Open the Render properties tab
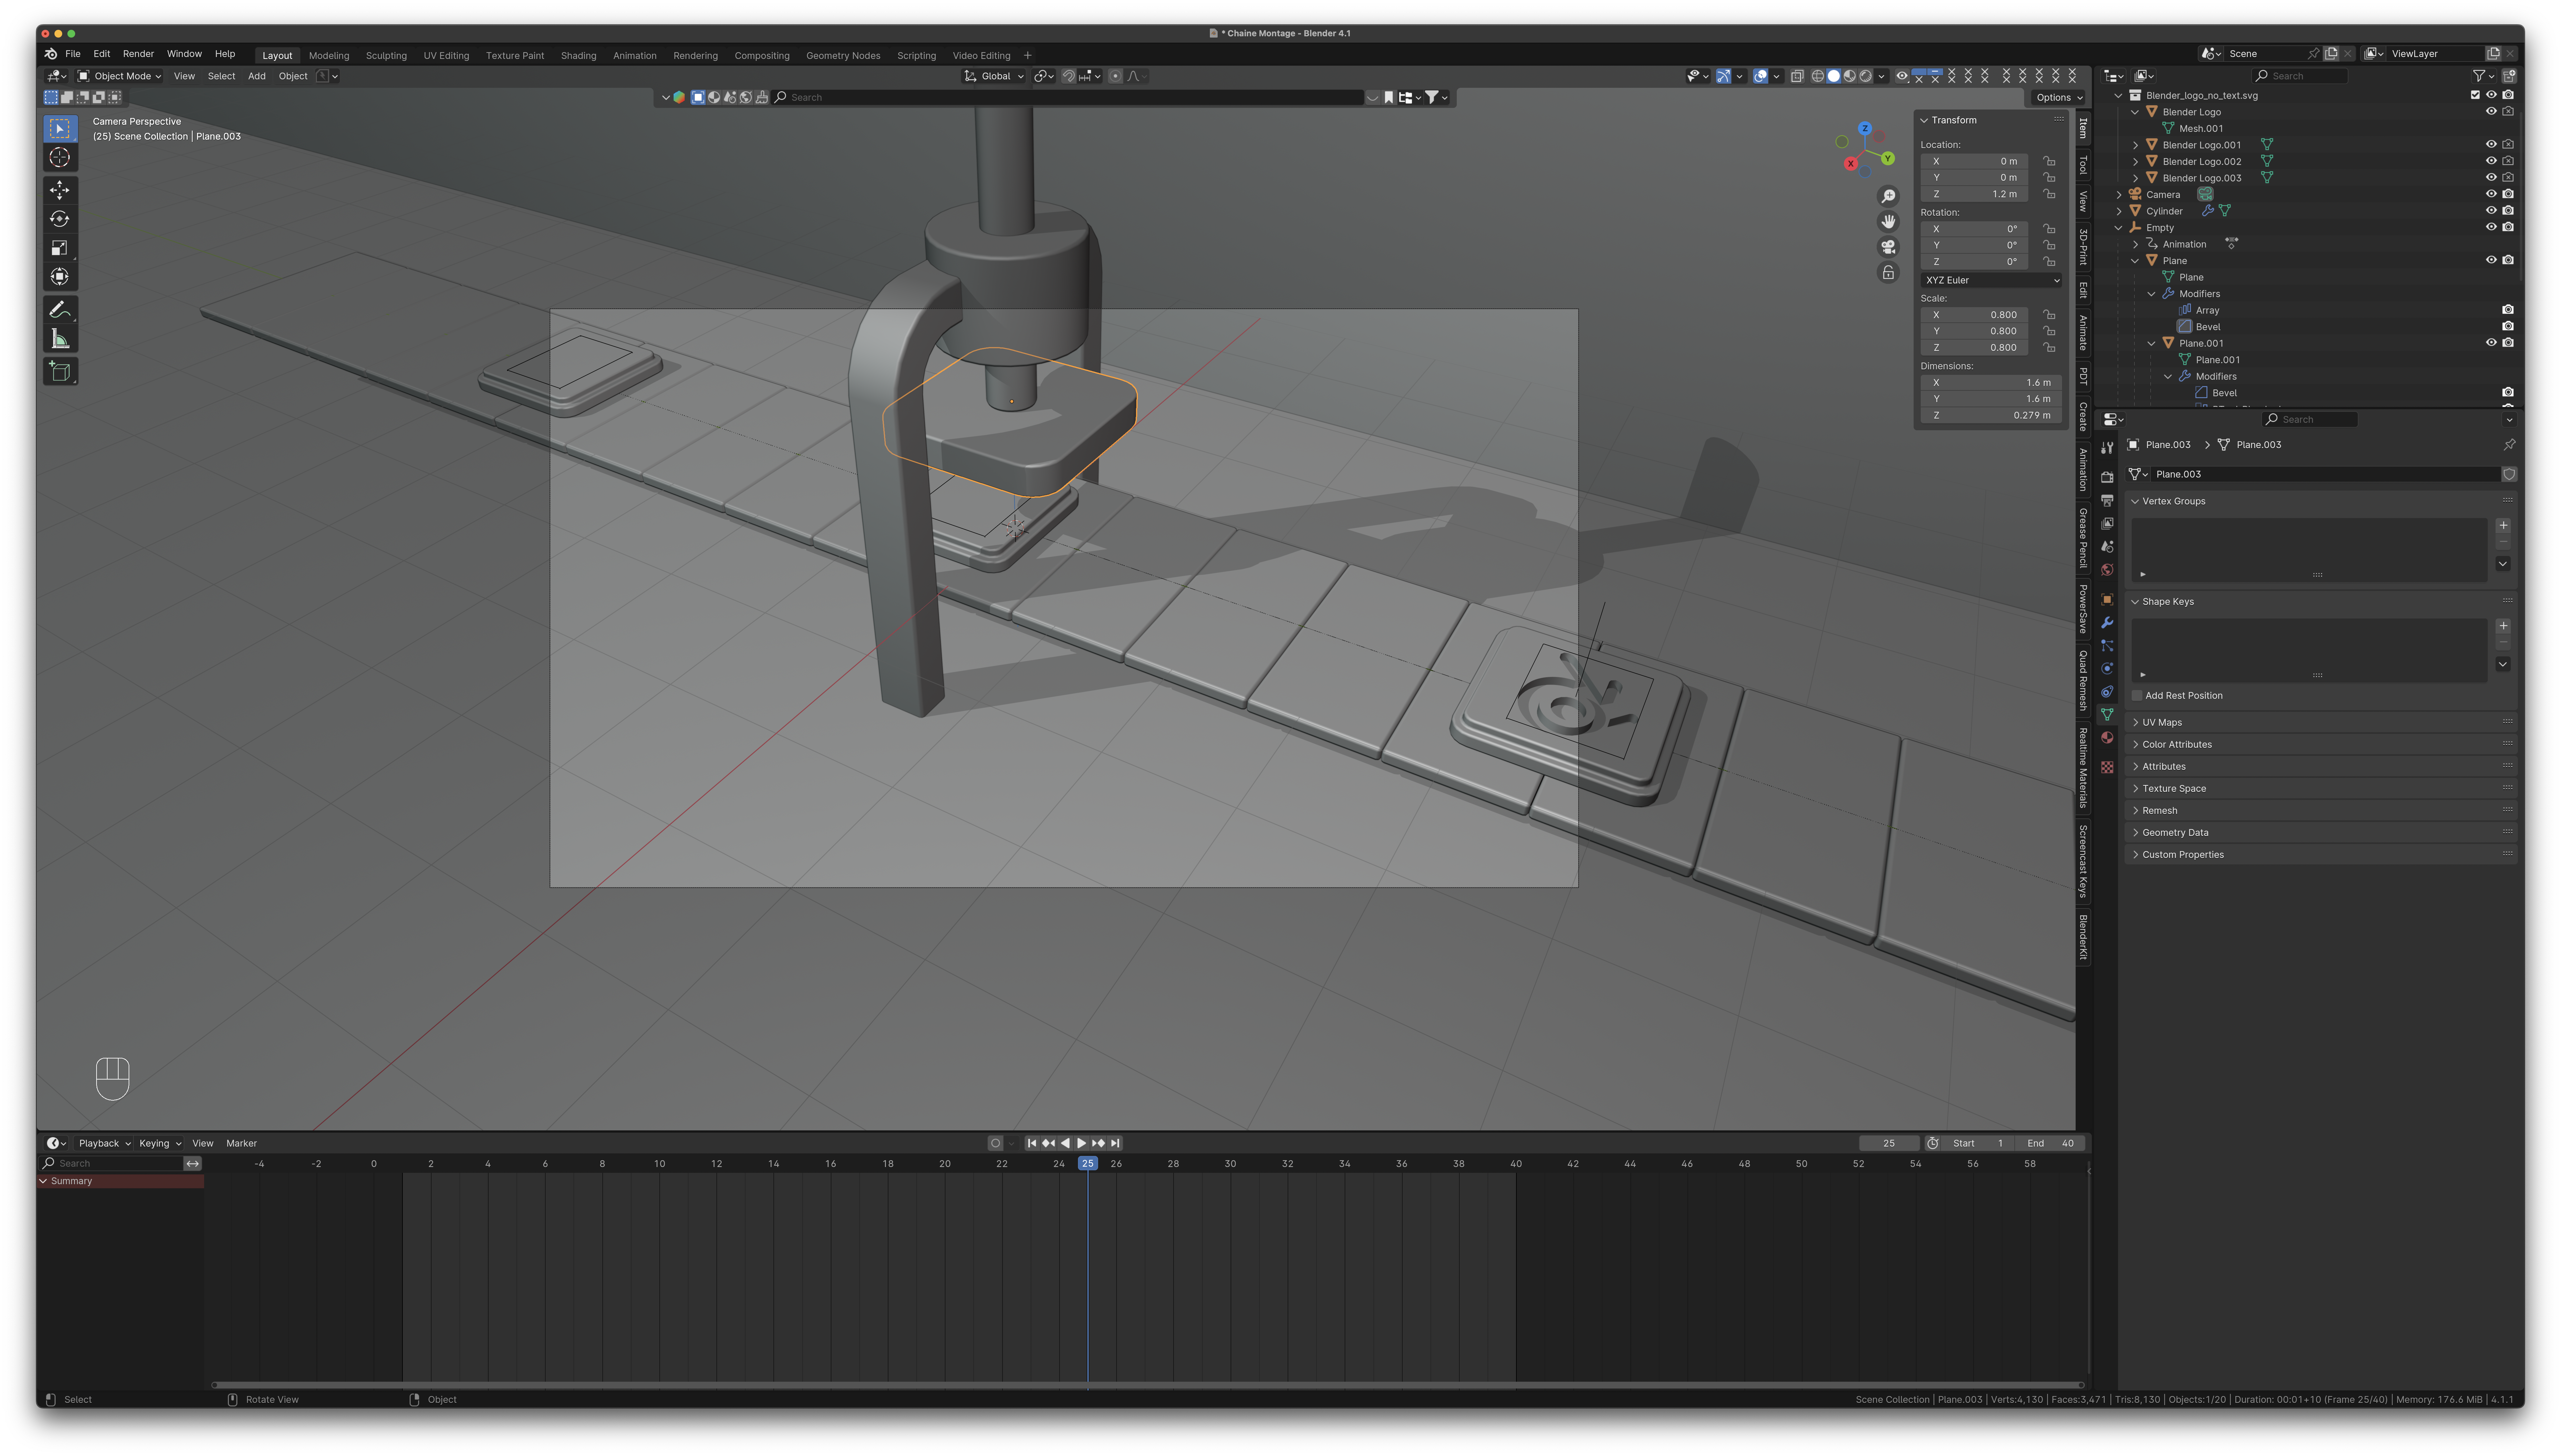This screenshot has width=2561, height=1456. (2107, 477)
